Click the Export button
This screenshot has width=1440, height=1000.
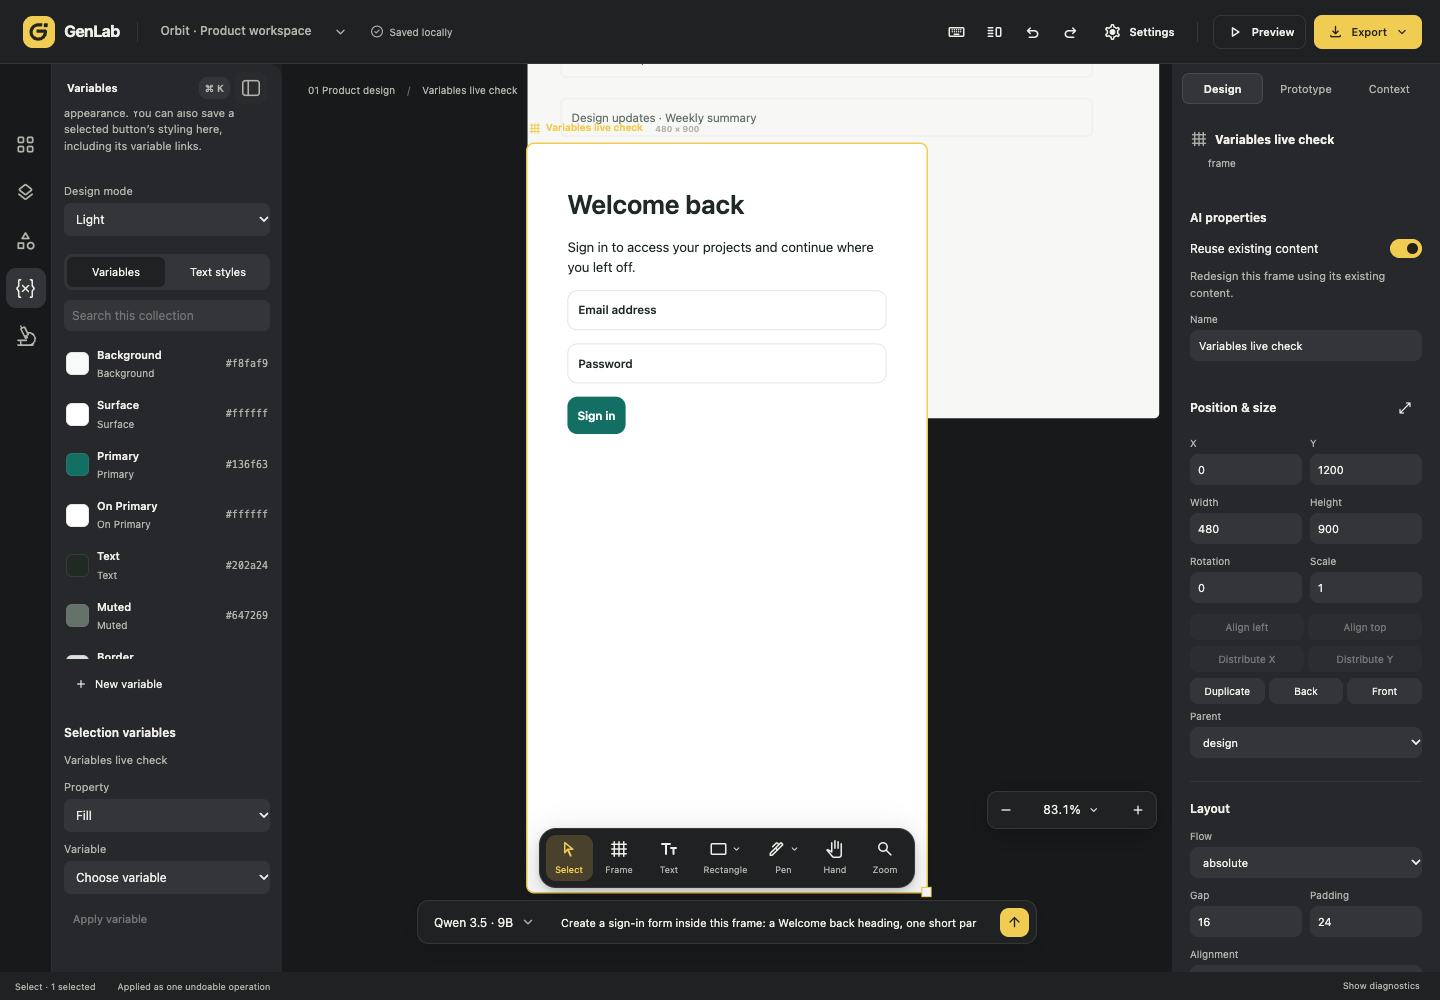point(1368,32)
